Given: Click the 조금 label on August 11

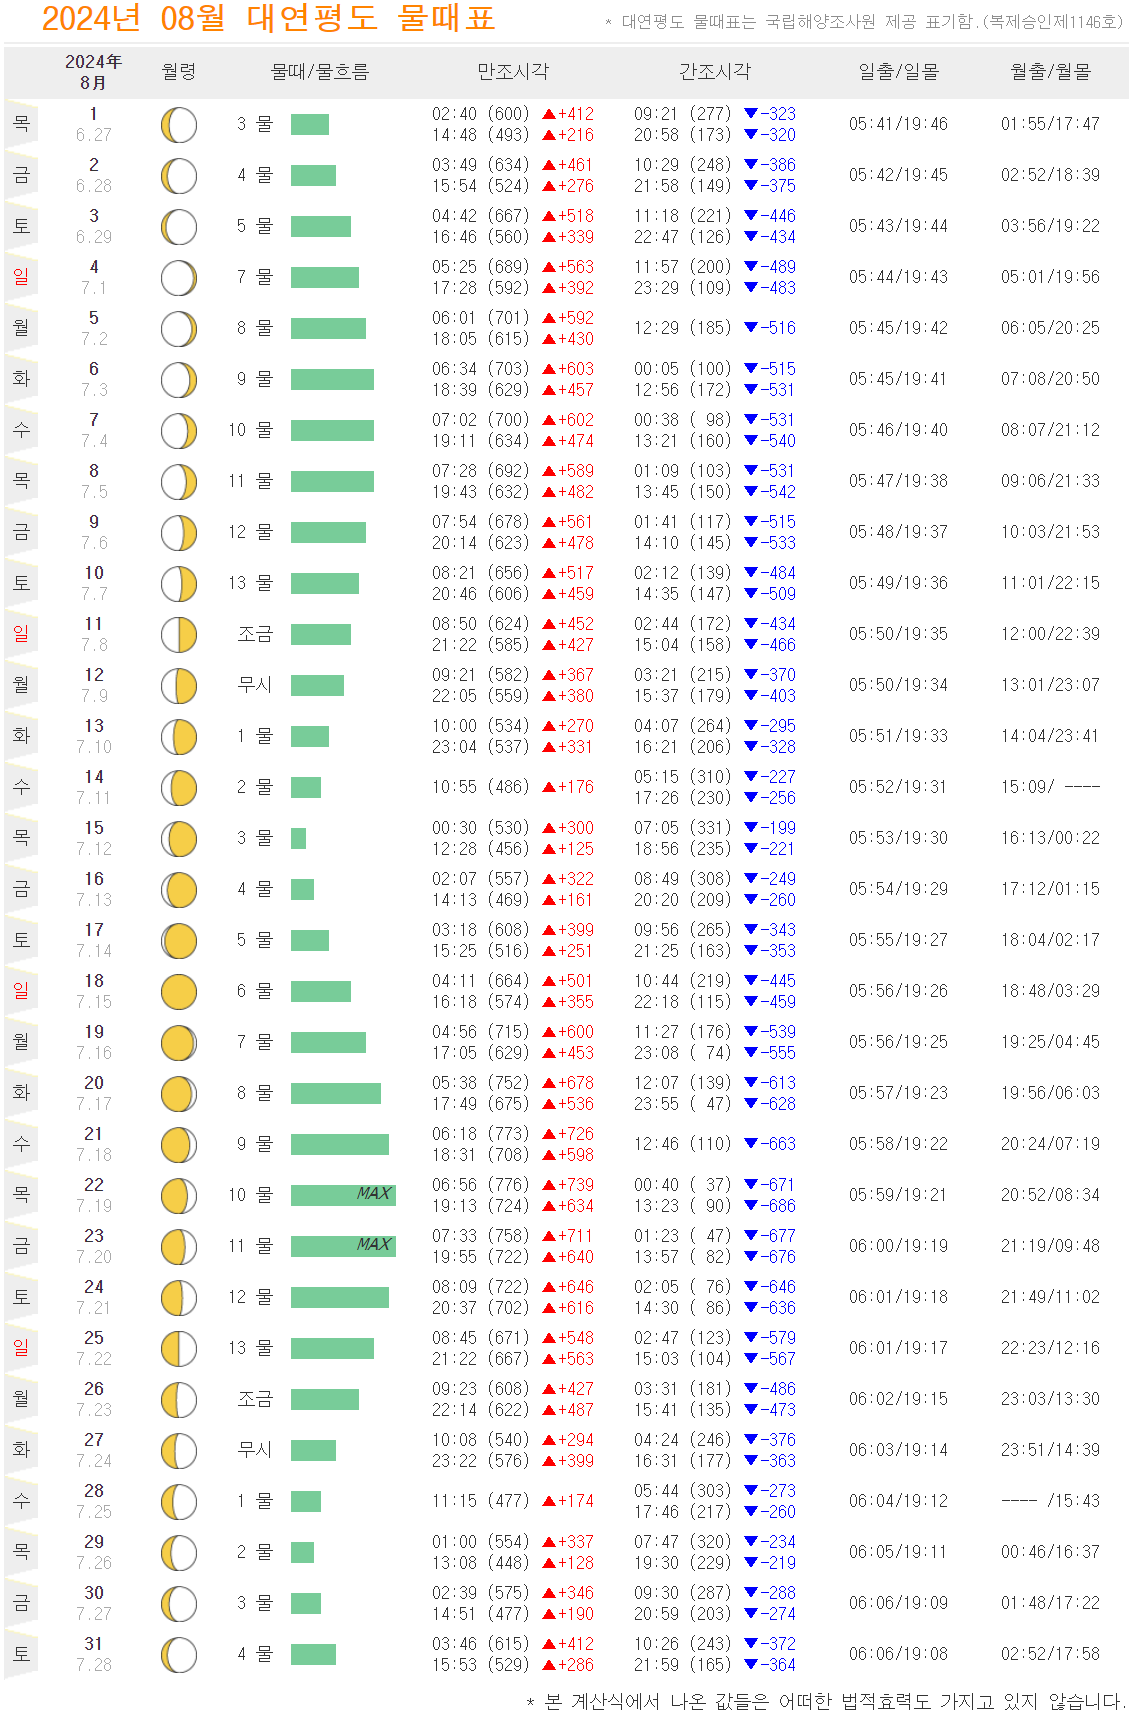Looking at the screenshot, I should click(x=255, y=635).
